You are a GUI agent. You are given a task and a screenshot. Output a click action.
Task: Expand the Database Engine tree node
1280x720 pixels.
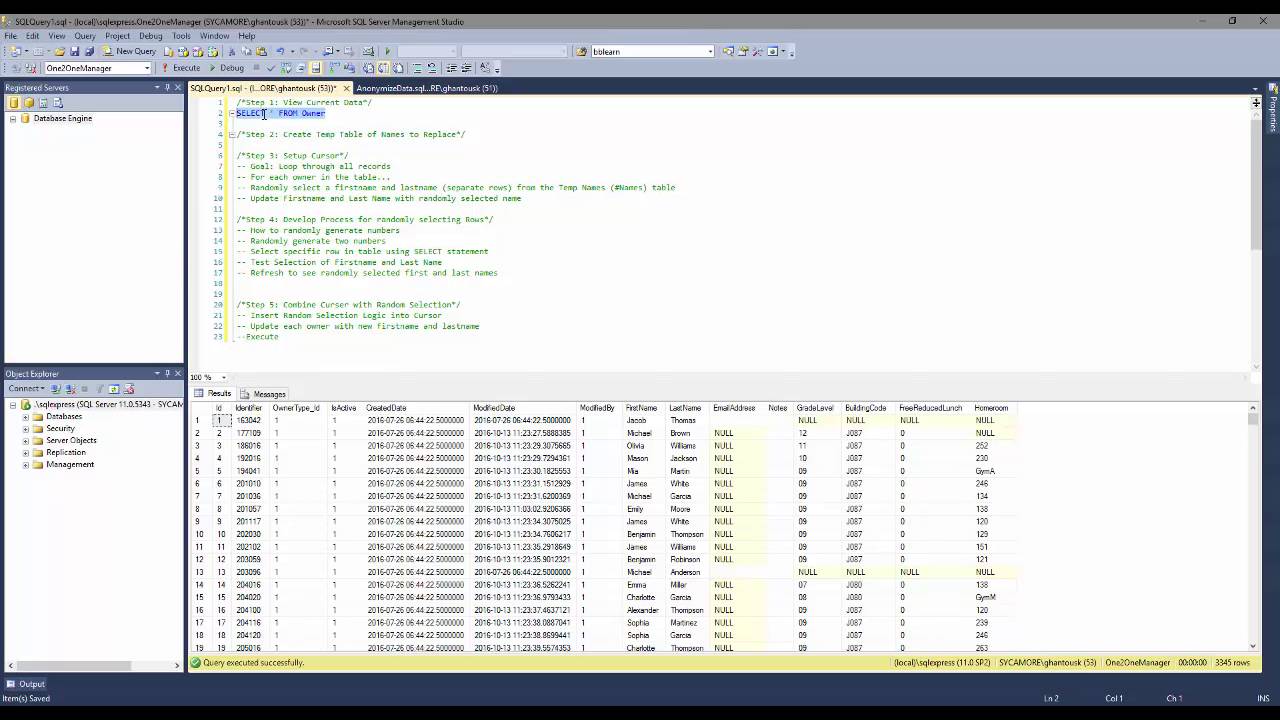[x=13, y=118]
